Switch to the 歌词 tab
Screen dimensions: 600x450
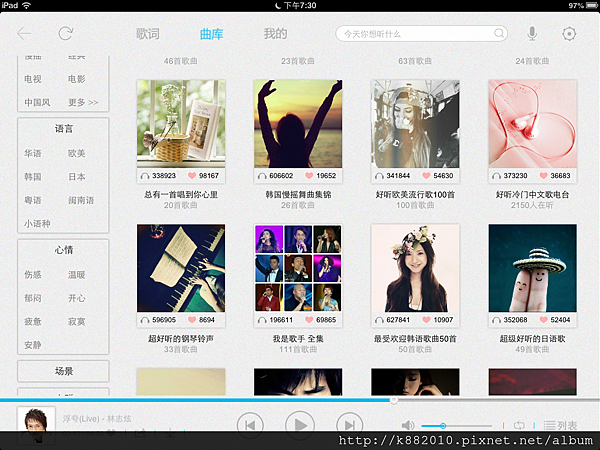[x=148, y=34]
